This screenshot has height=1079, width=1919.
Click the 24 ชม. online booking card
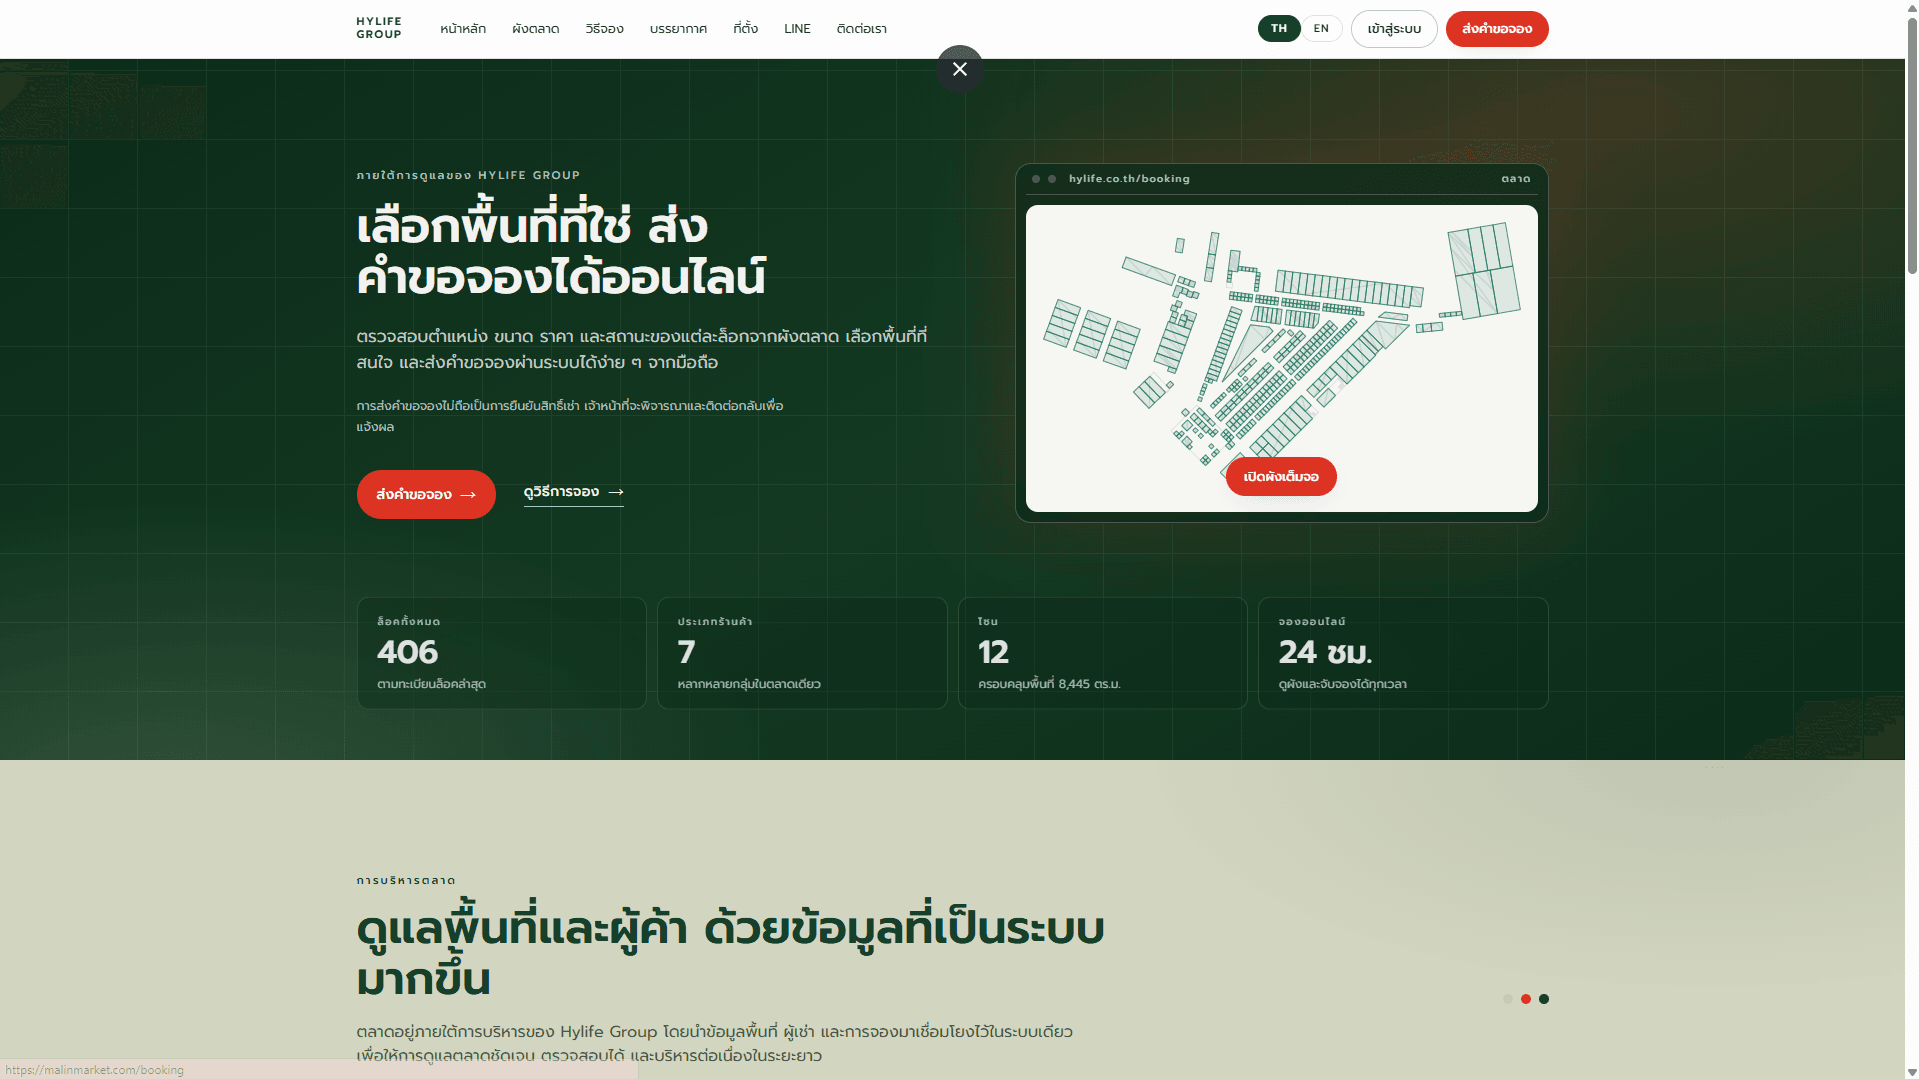1403,653
